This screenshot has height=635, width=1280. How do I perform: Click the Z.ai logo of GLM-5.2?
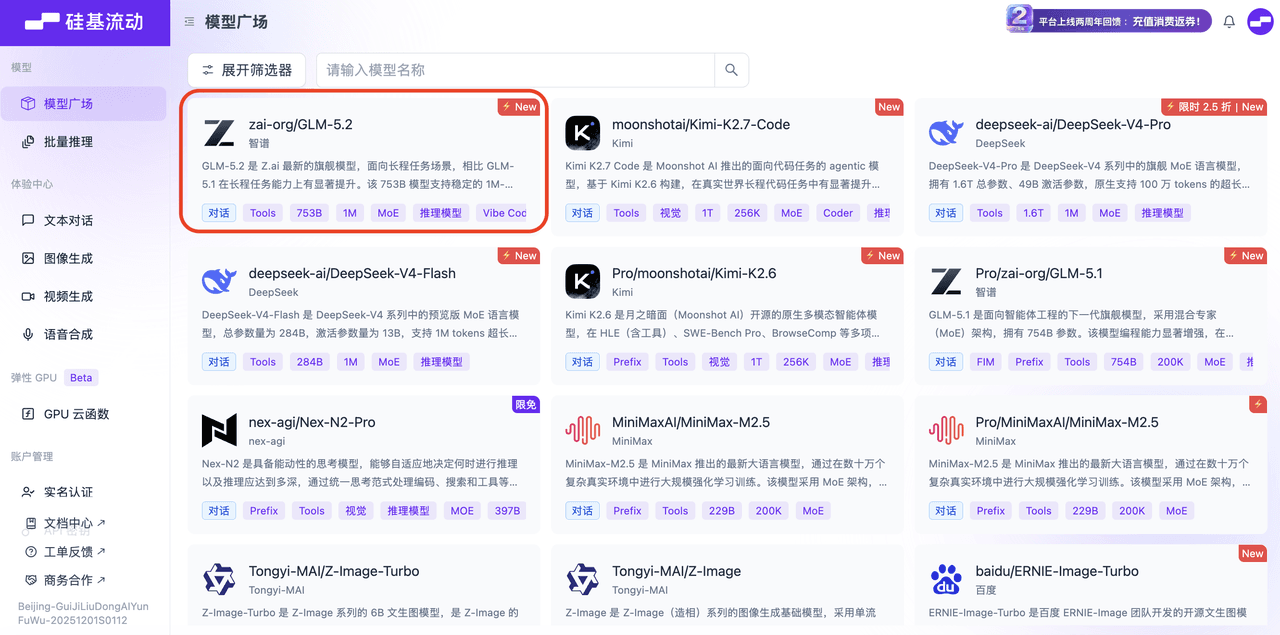(x=219, y=133)
